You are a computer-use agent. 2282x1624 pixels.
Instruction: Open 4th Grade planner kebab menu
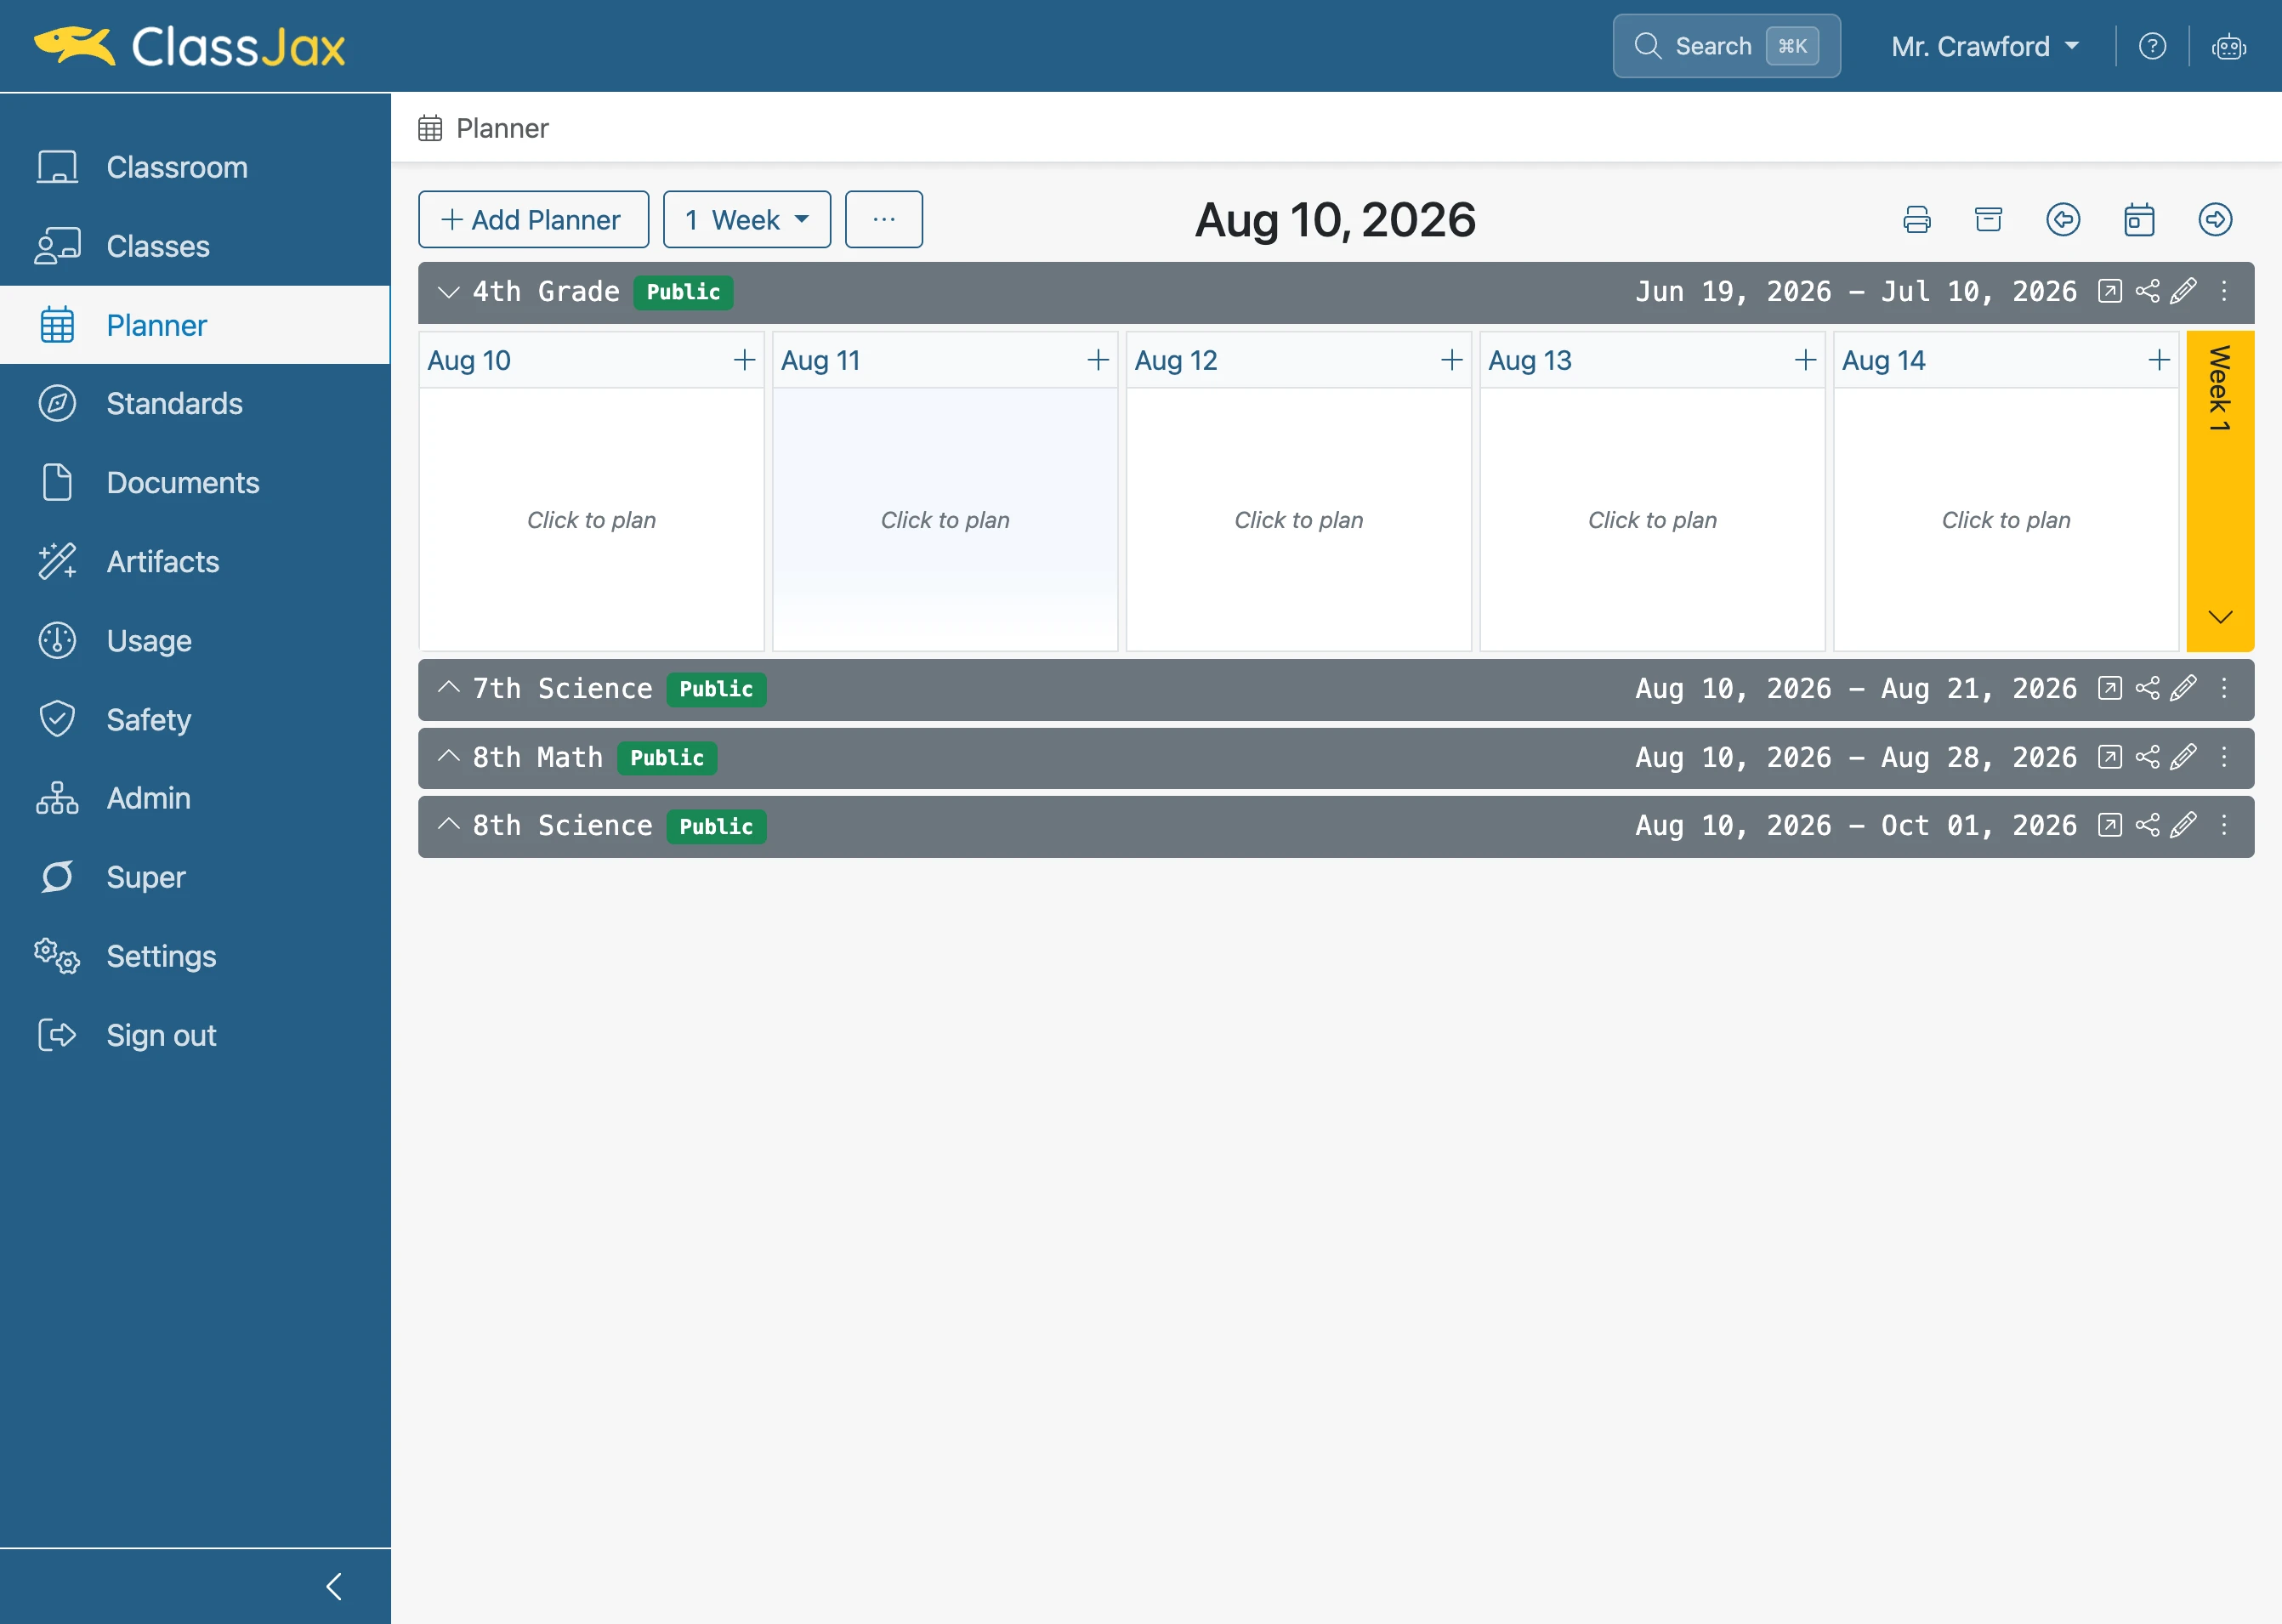coord(2224,291)
